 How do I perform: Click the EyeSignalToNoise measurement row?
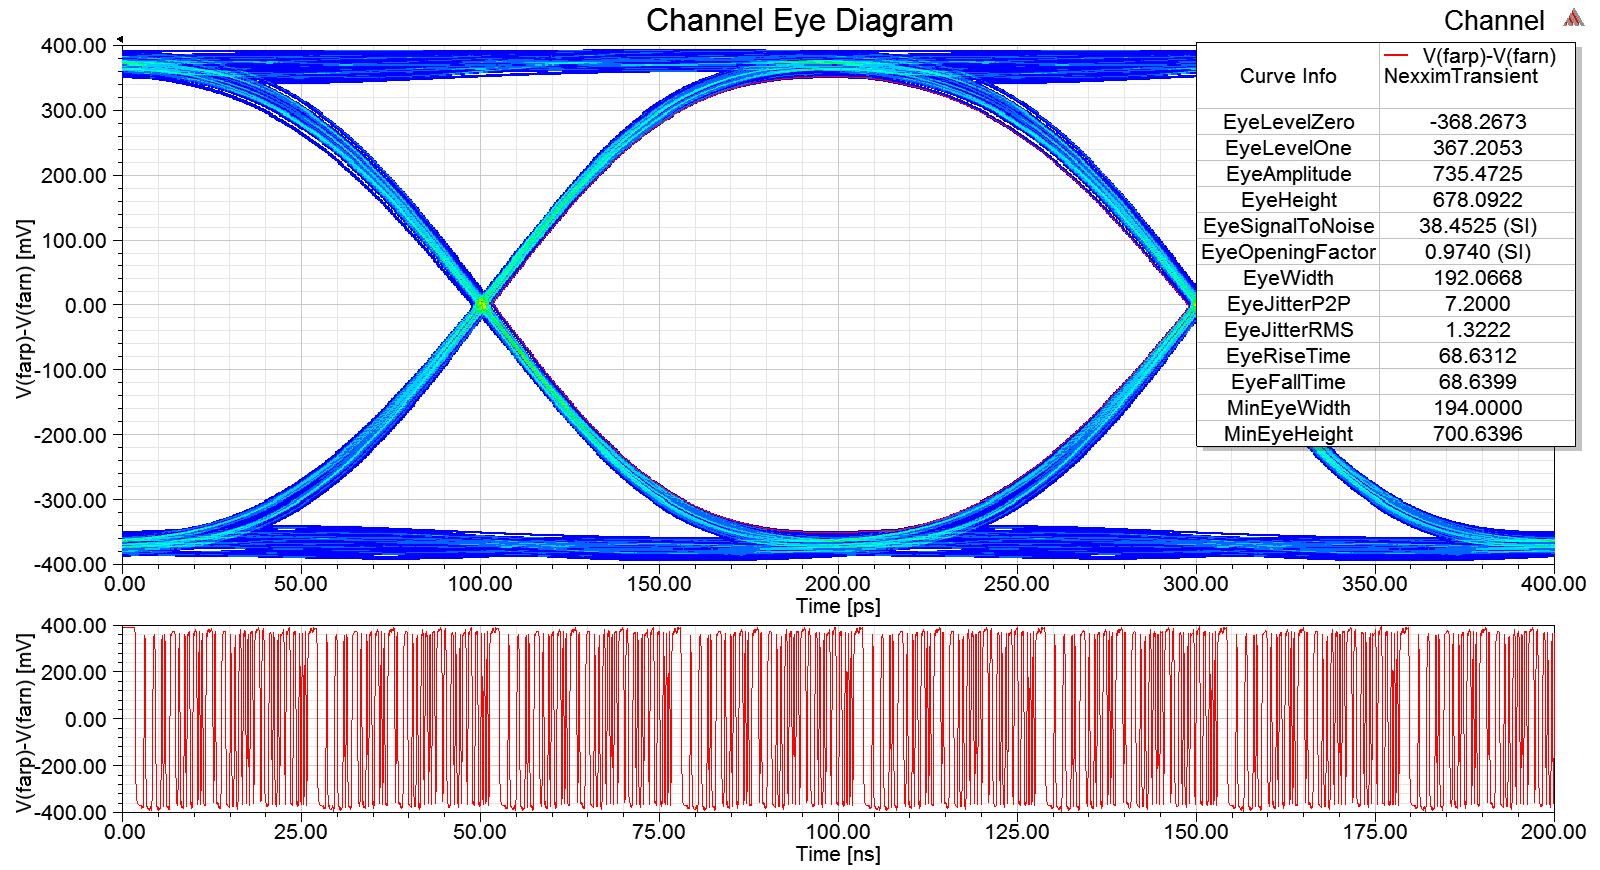[x=1288, y=226]
